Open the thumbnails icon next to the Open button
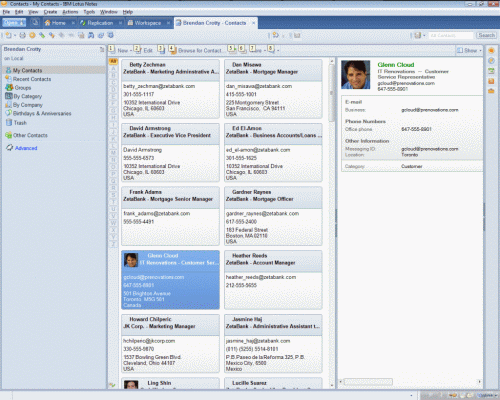500x400 pixels. [x=35, y=23]
